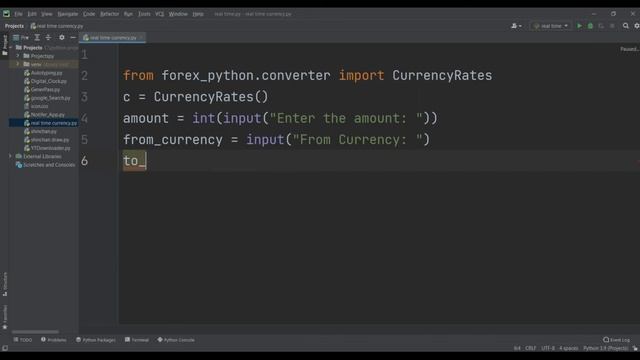Open the Navigate menu
This screenshot has width=640, height=360.
[x=67, y=14]
